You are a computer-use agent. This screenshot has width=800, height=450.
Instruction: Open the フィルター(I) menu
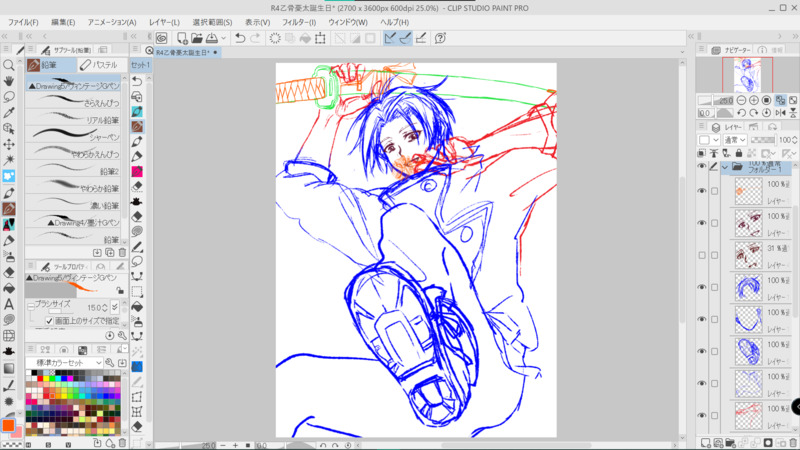coord(299,22)
